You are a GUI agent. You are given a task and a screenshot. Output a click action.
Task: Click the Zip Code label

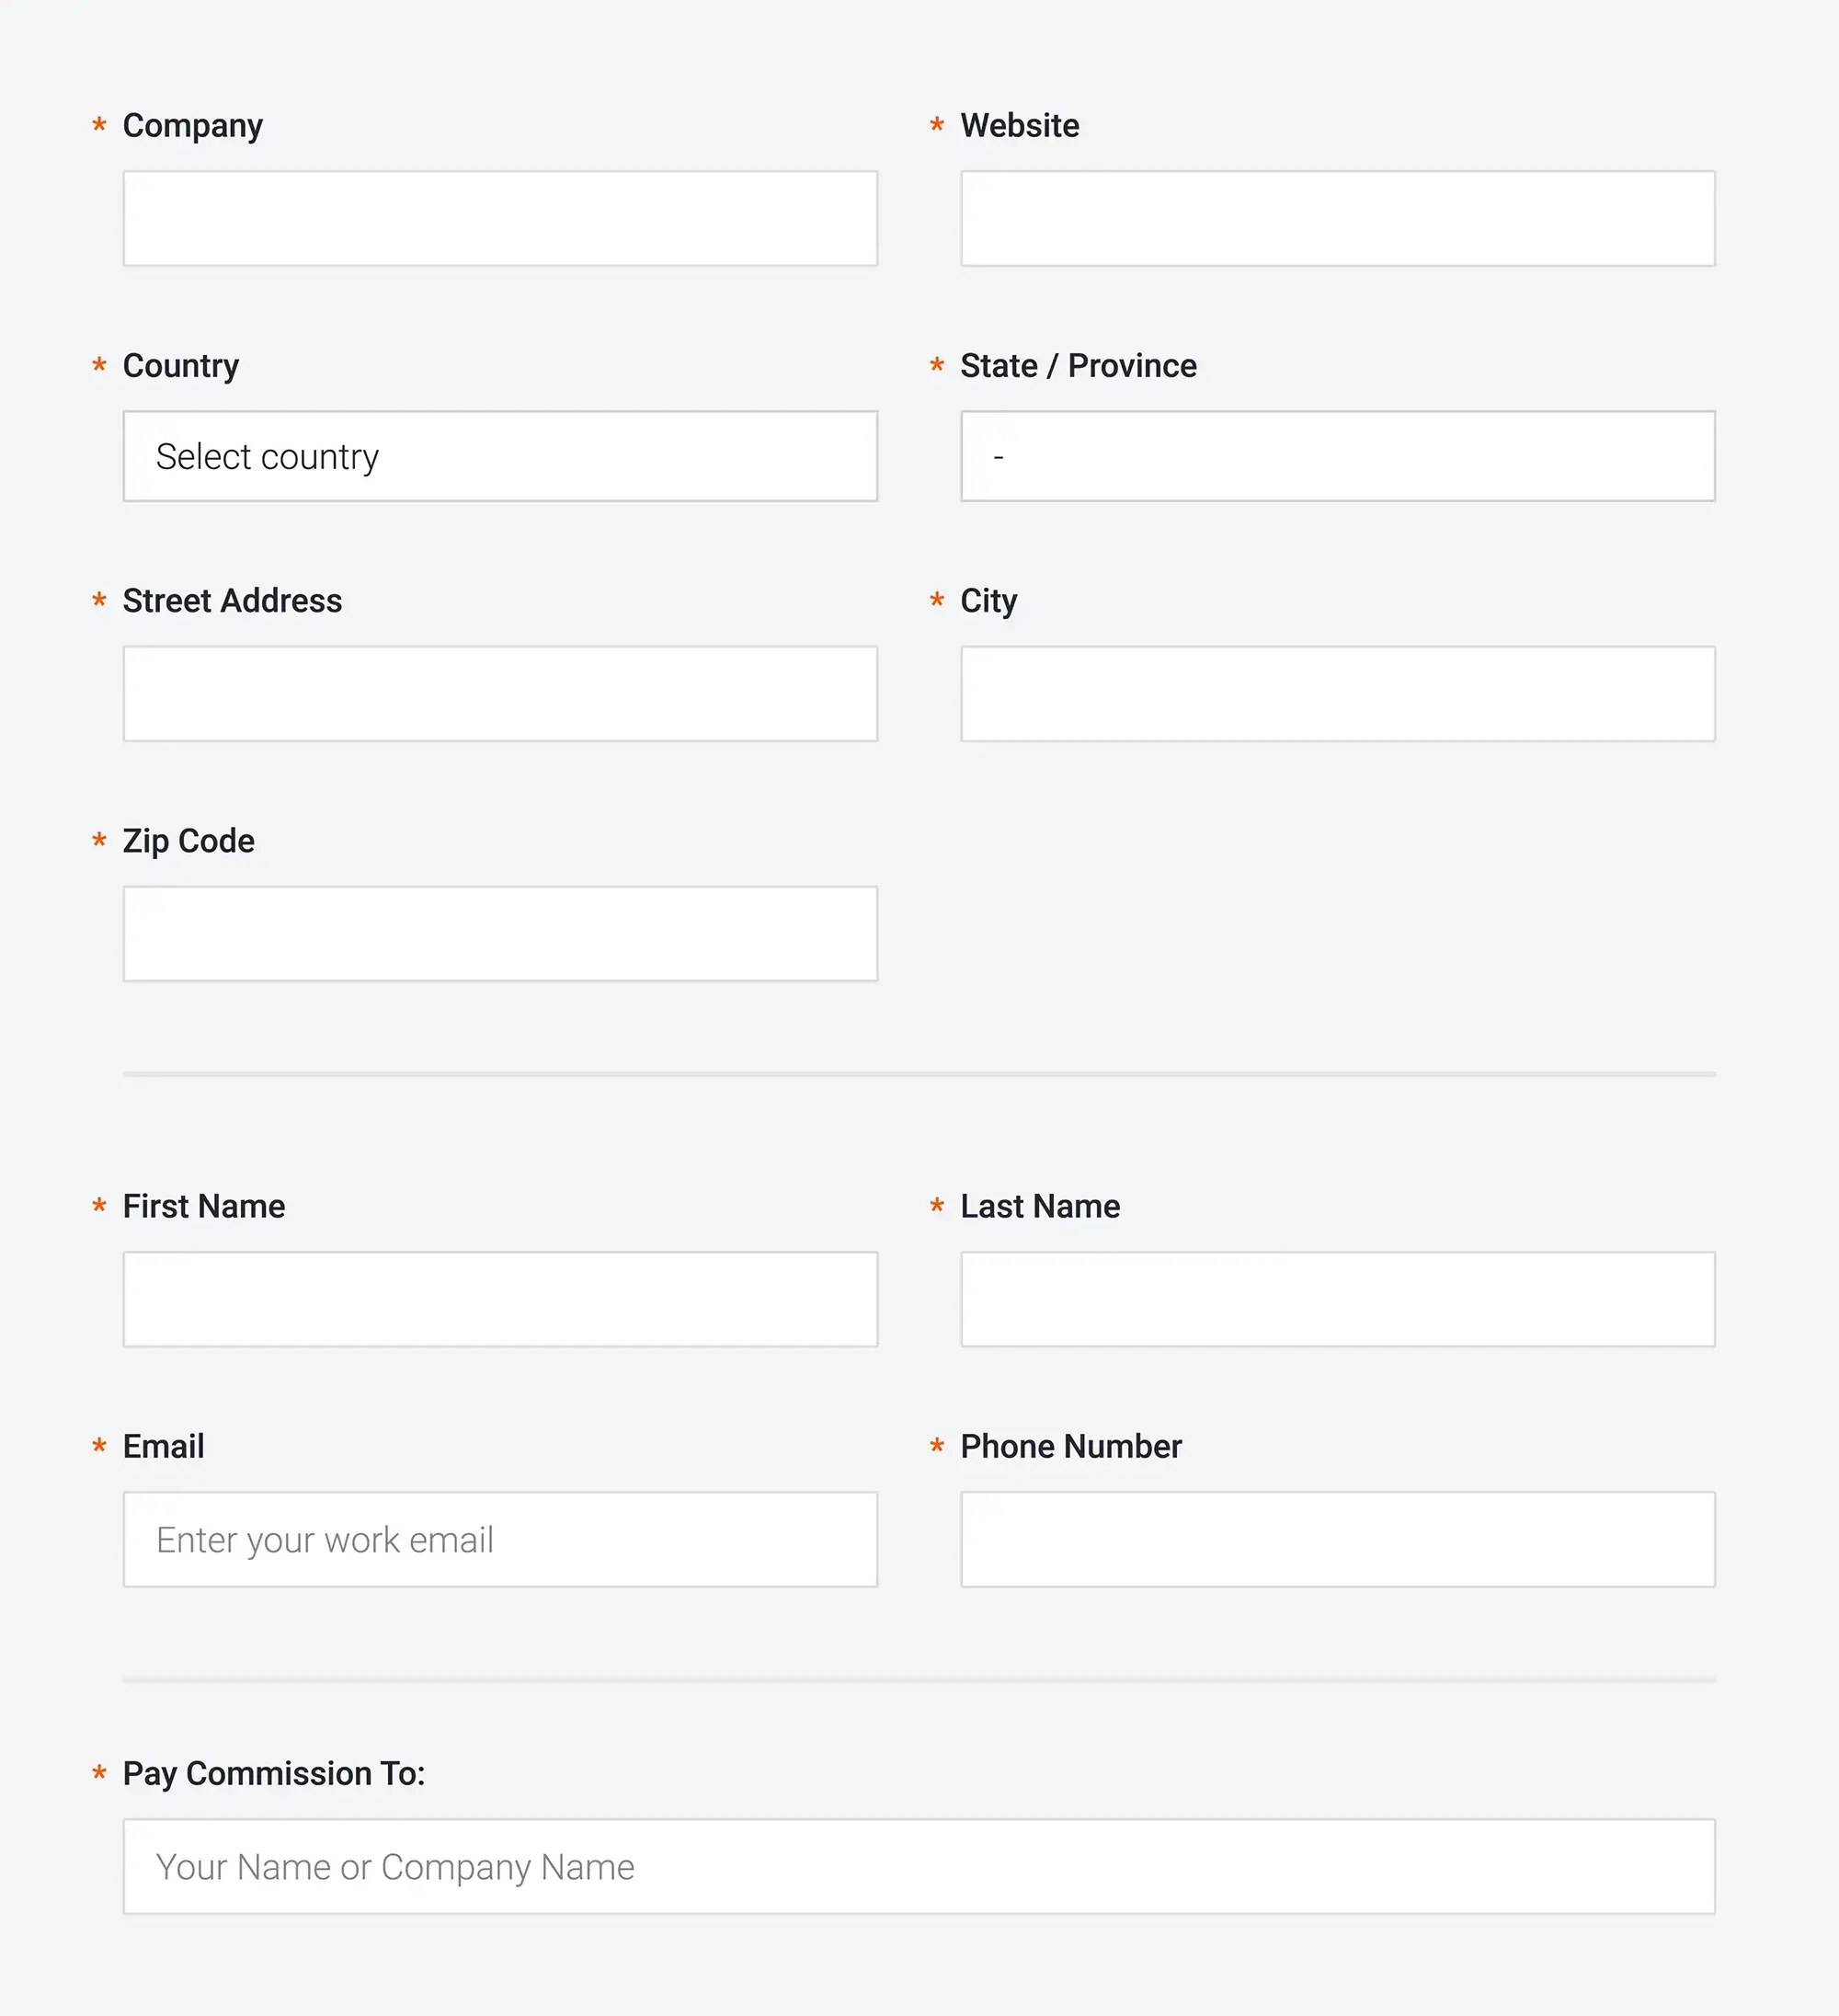pos(188,841)
